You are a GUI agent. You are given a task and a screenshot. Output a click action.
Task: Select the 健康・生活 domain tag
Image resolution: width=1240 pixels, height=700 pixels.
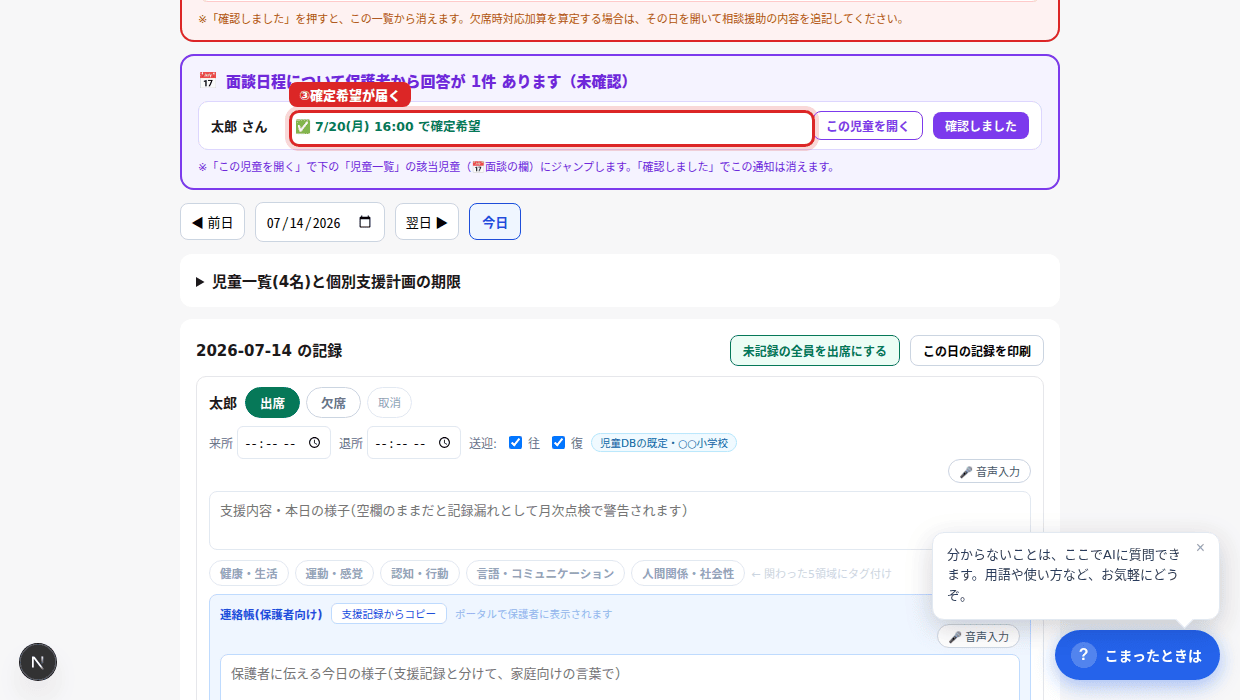click(249, 573)
